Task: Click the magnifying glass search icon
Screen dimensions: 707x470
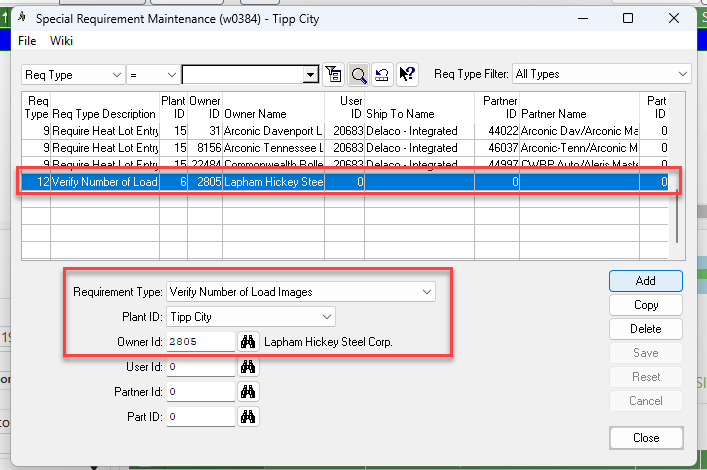Action: tap(358, 74)
